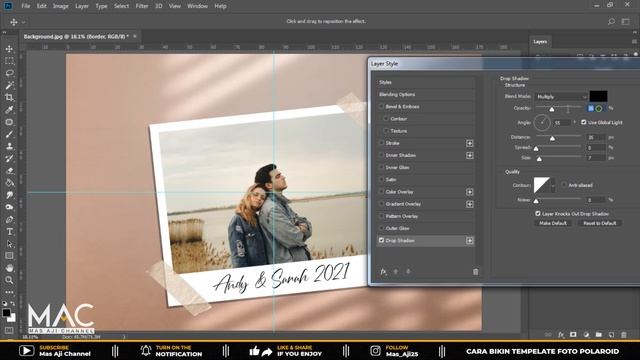Select the Magic Wand tool
This screenshot has height=360, width=640.
[x=9, y=85]
